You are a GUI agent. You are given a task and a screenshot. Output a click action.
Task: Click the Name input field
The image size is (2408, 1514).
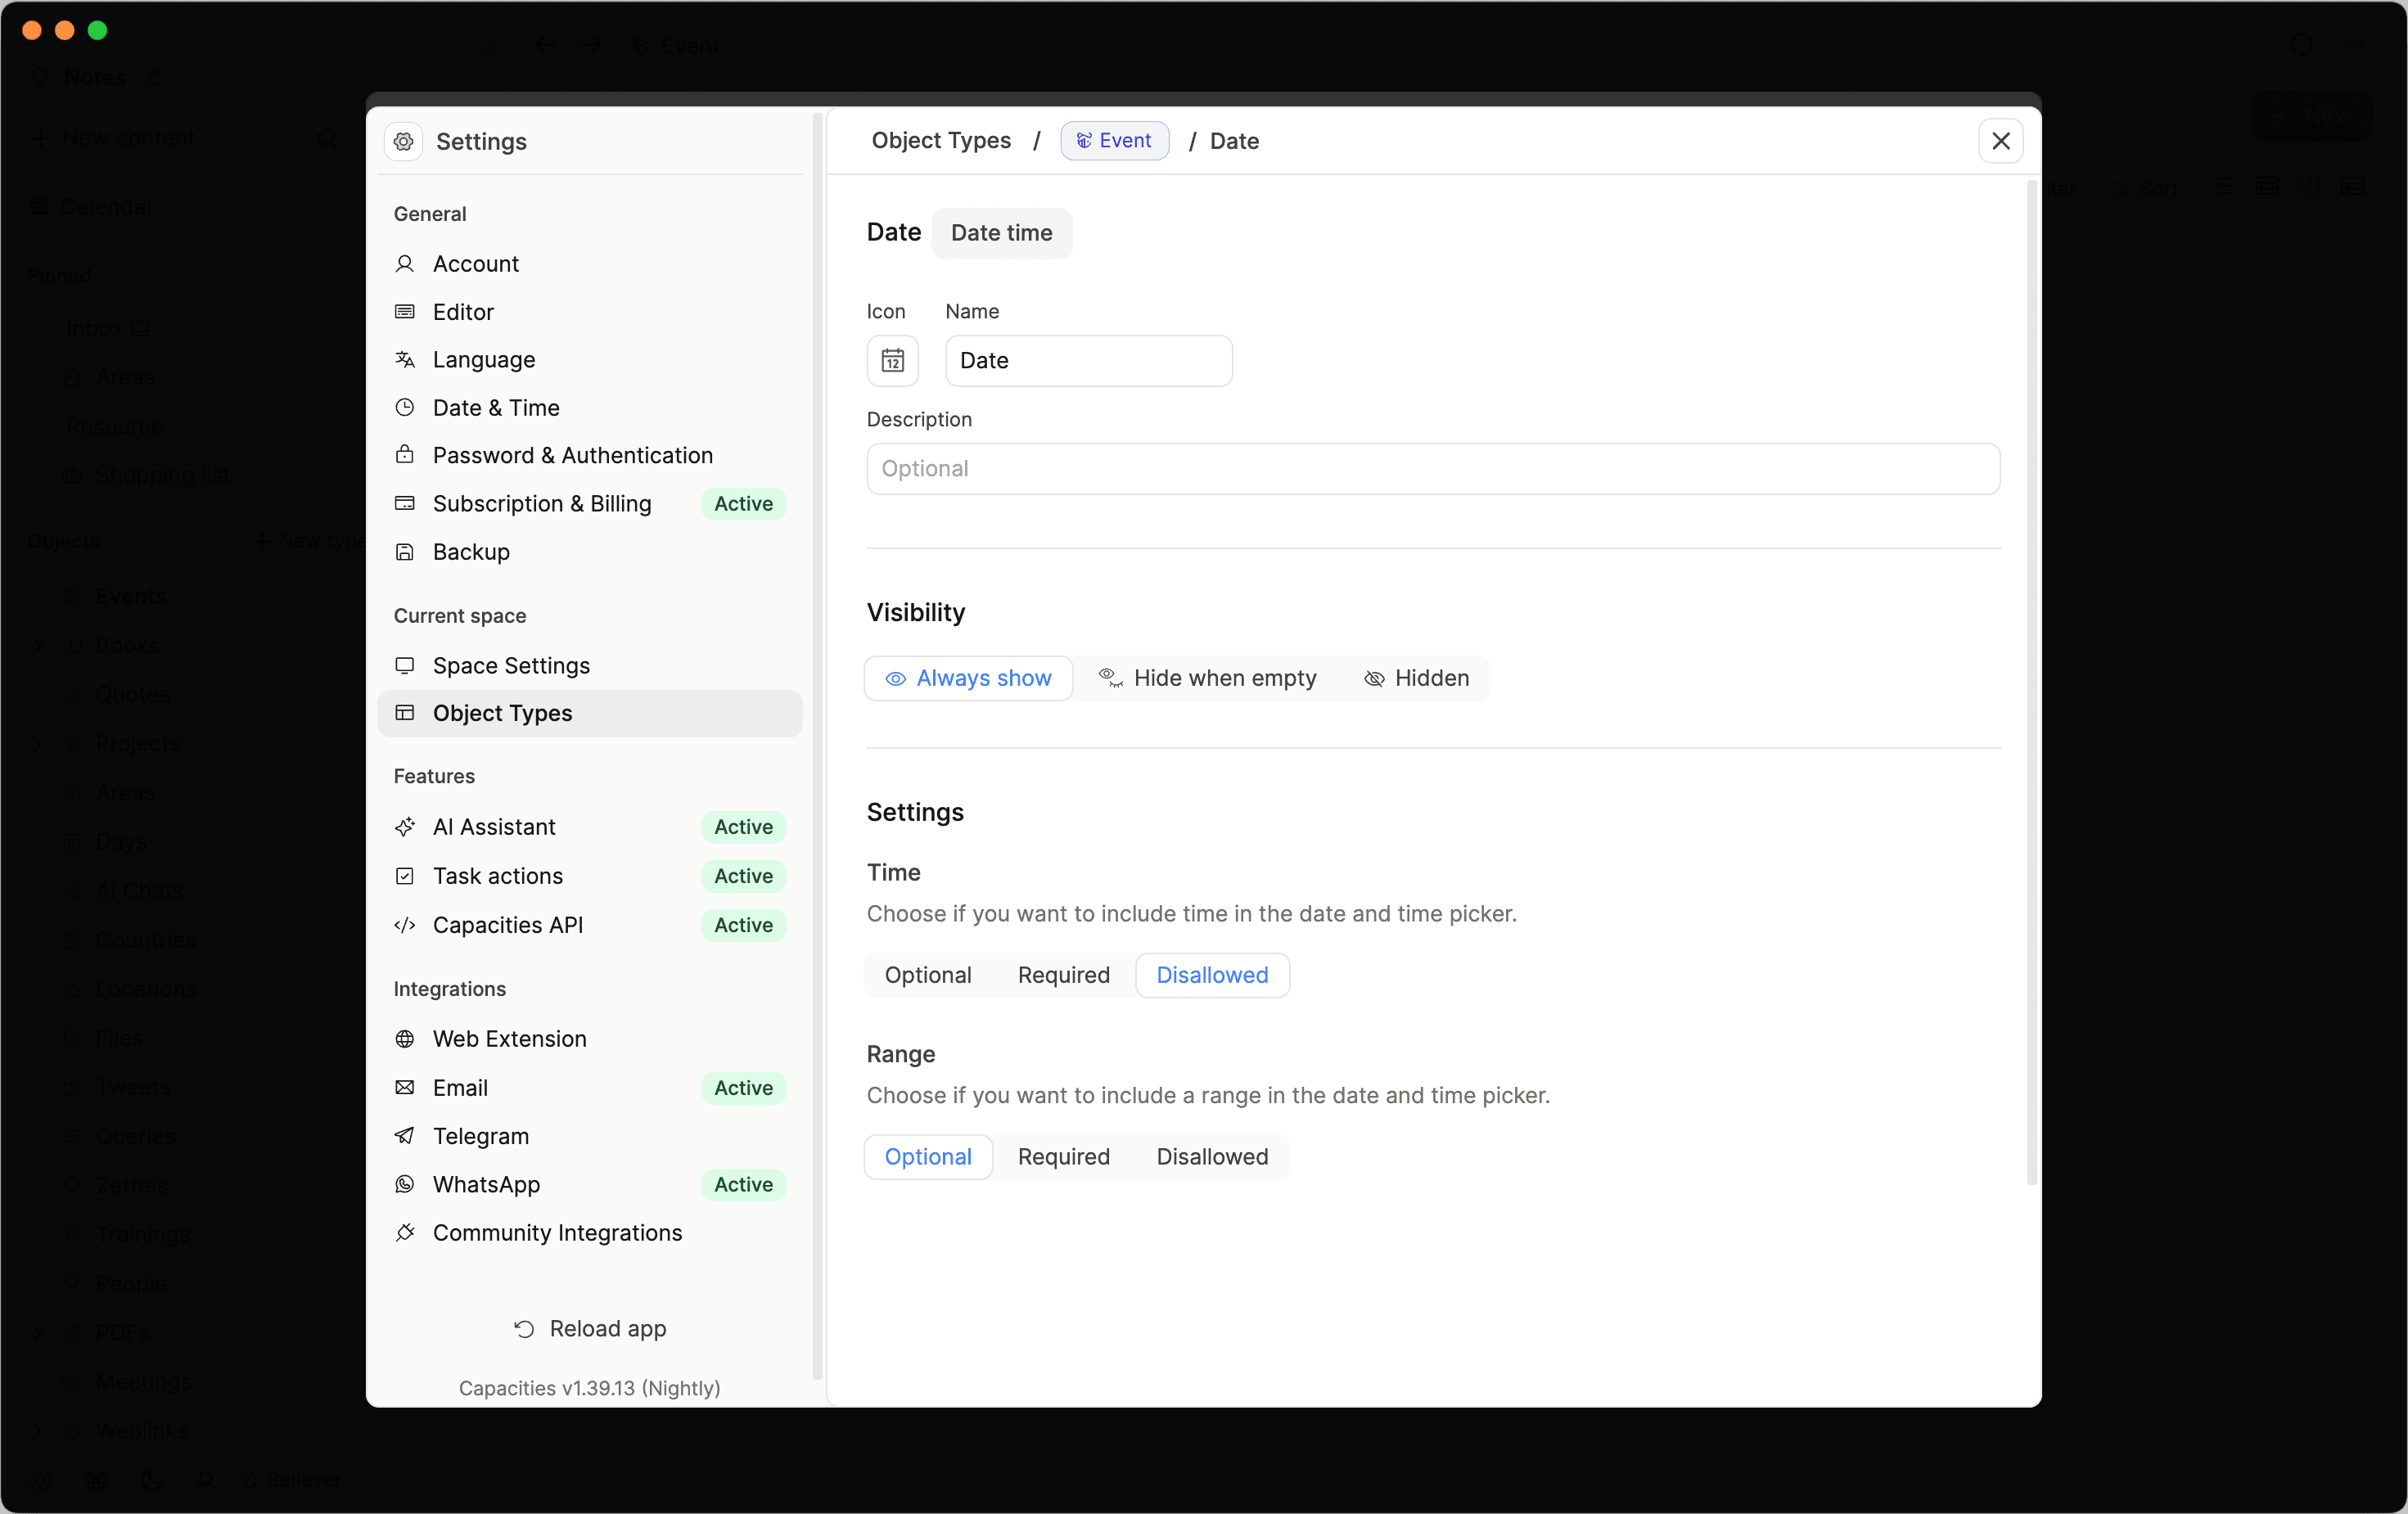click(x=1089, y=361)
